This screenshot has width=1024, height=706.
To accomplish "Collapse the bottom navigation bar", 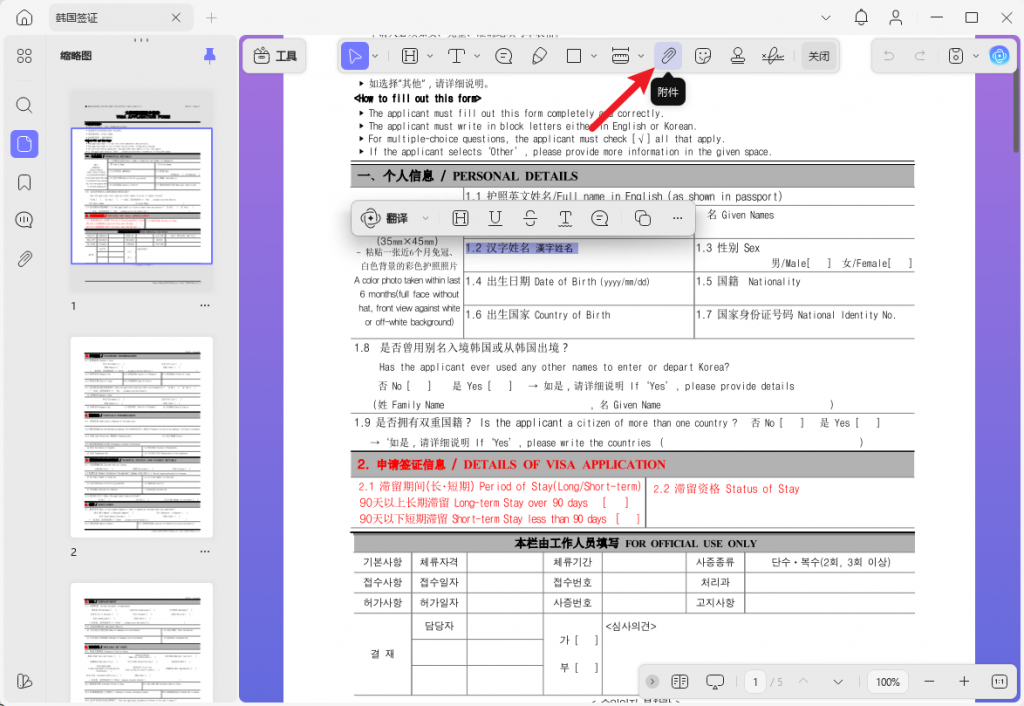I will tap(652, 682).
